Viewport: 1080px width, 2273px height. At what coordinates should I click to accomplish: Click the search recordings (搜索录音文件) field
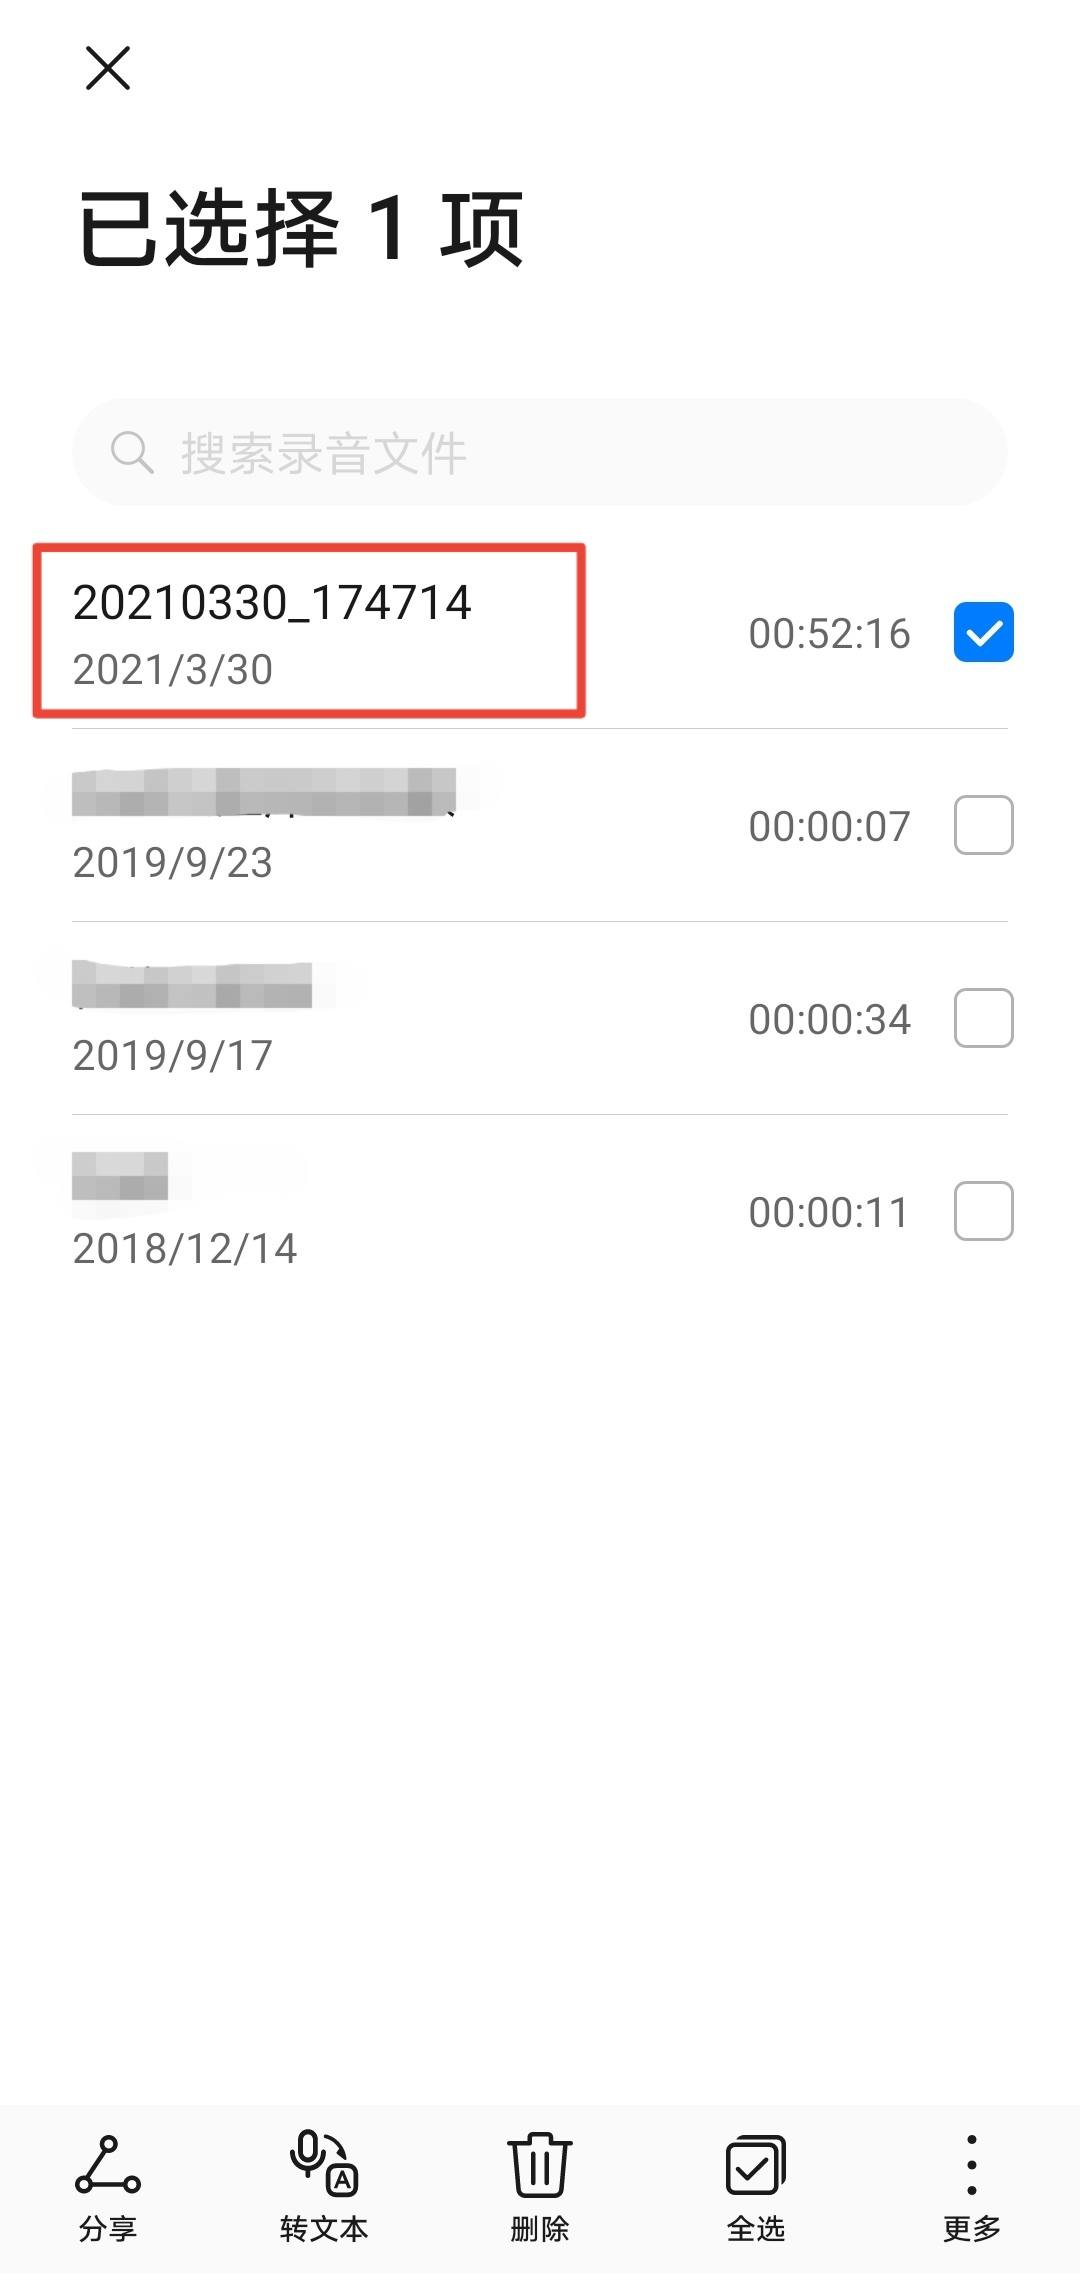(540, 452)
